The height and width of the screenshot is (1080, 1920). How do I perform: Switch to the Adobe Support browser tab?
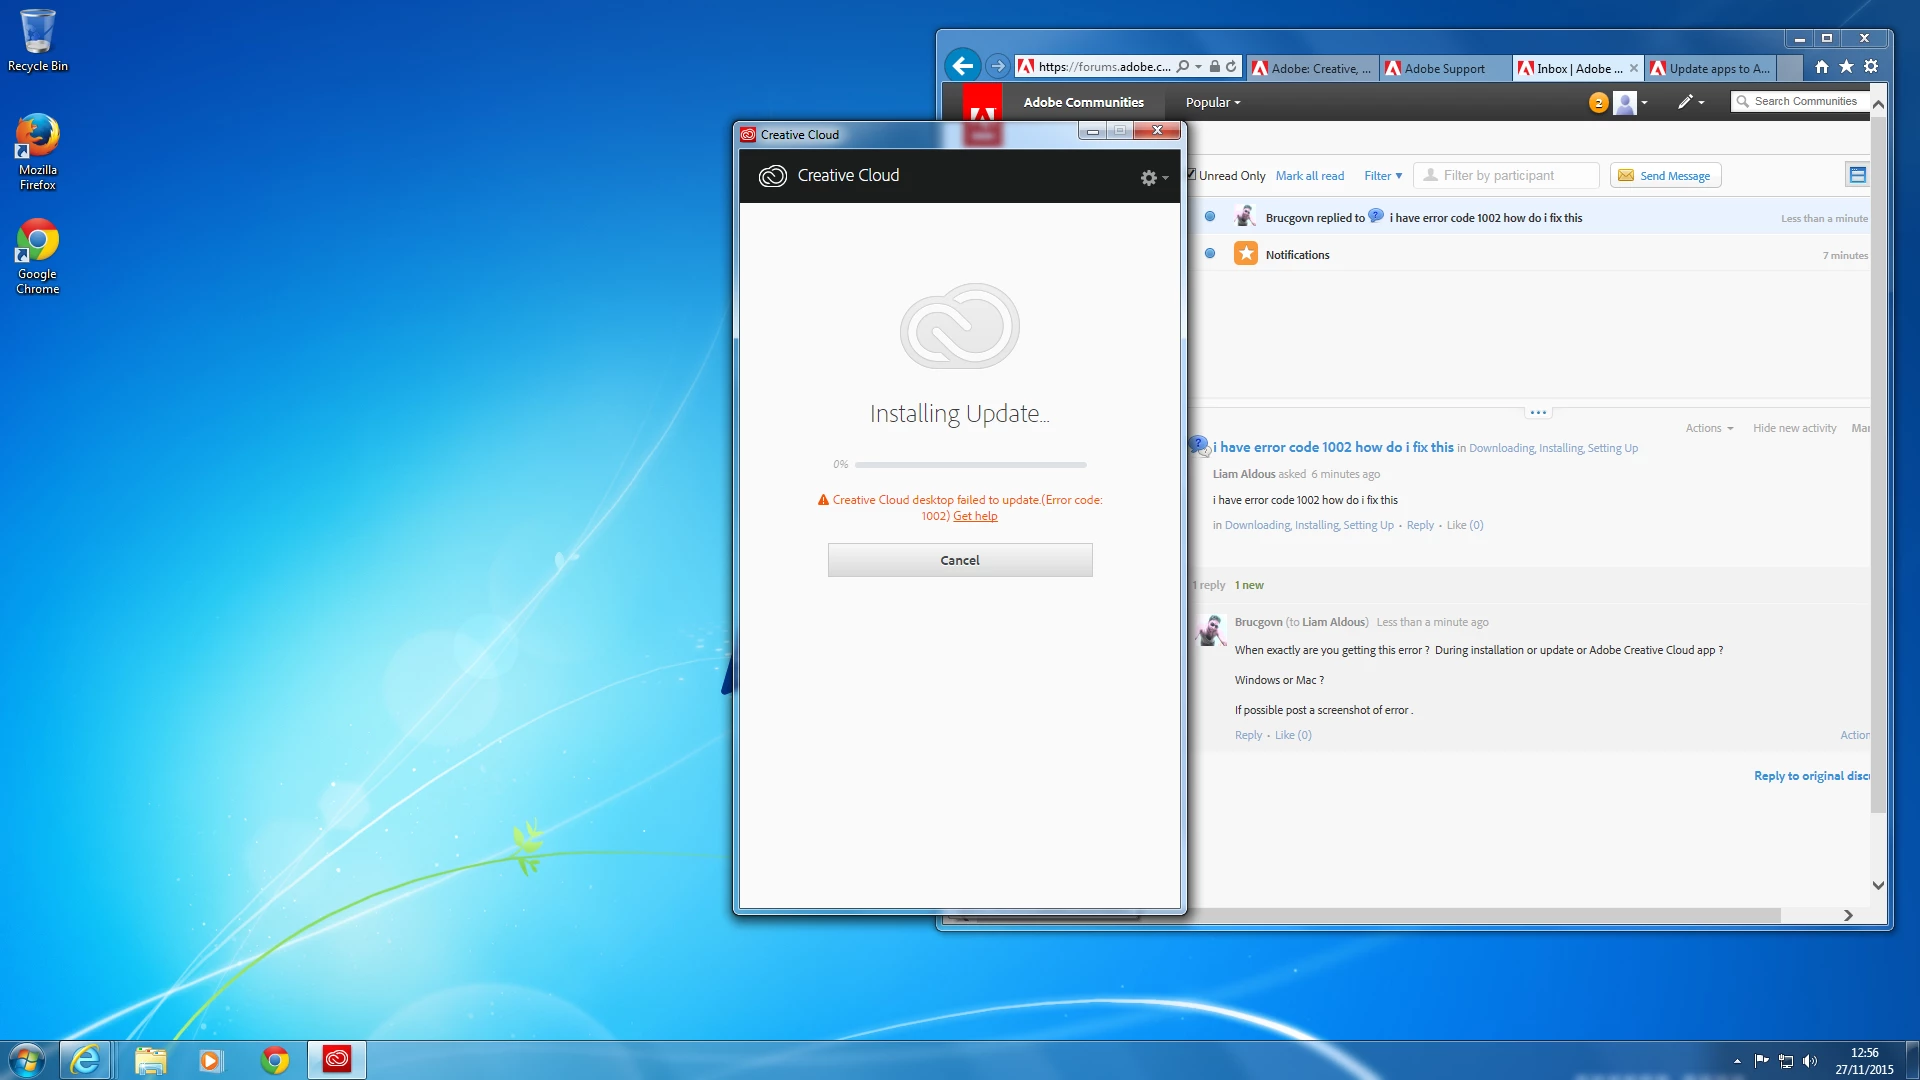click(1443, 69)
